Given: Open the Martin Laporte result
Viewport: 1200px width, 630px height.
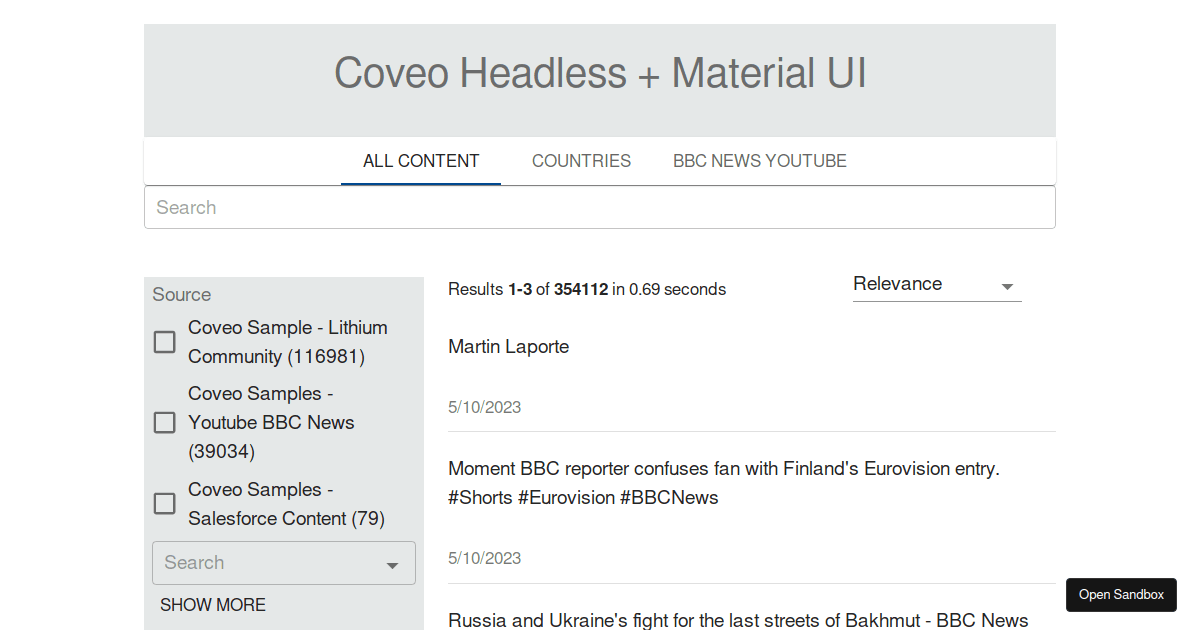Looking at the screenshot, I should point(508,346).
